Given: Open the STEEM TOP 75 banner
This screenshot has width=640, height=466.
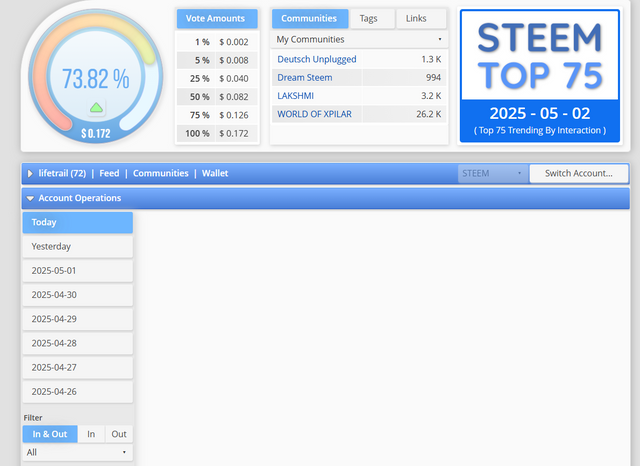Looking at the screenshot, I should click(540, 76).
